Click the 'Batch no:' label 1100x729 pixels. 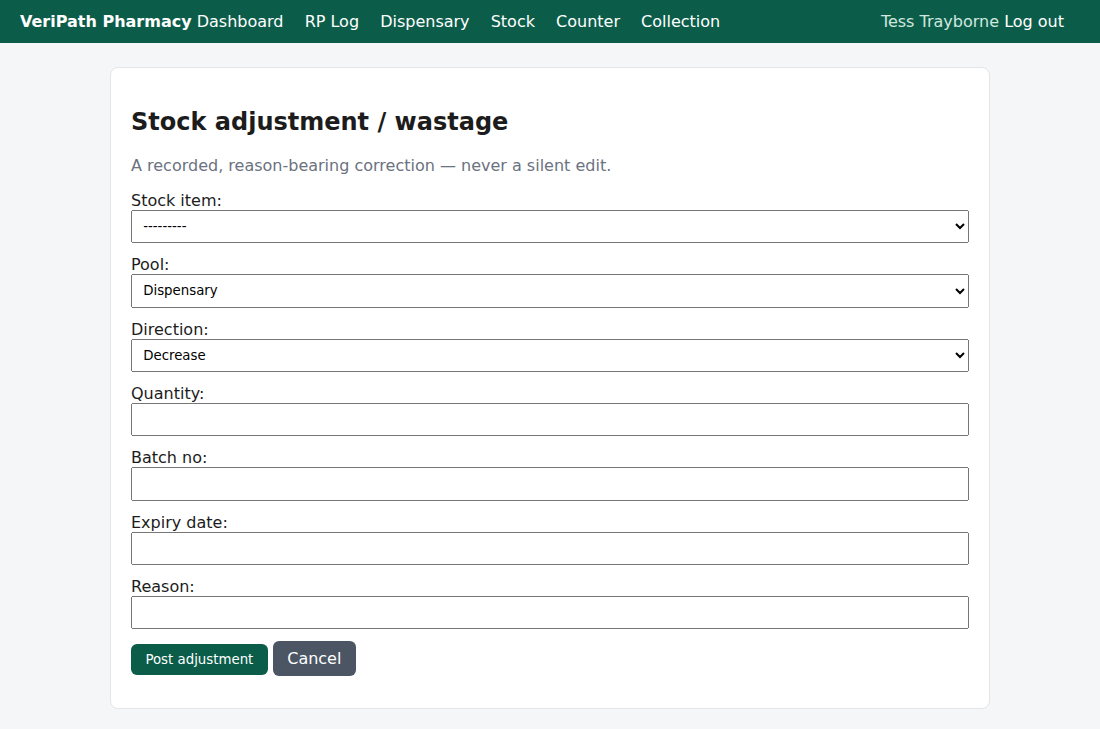pyautogui.click(x=169, y=457)
